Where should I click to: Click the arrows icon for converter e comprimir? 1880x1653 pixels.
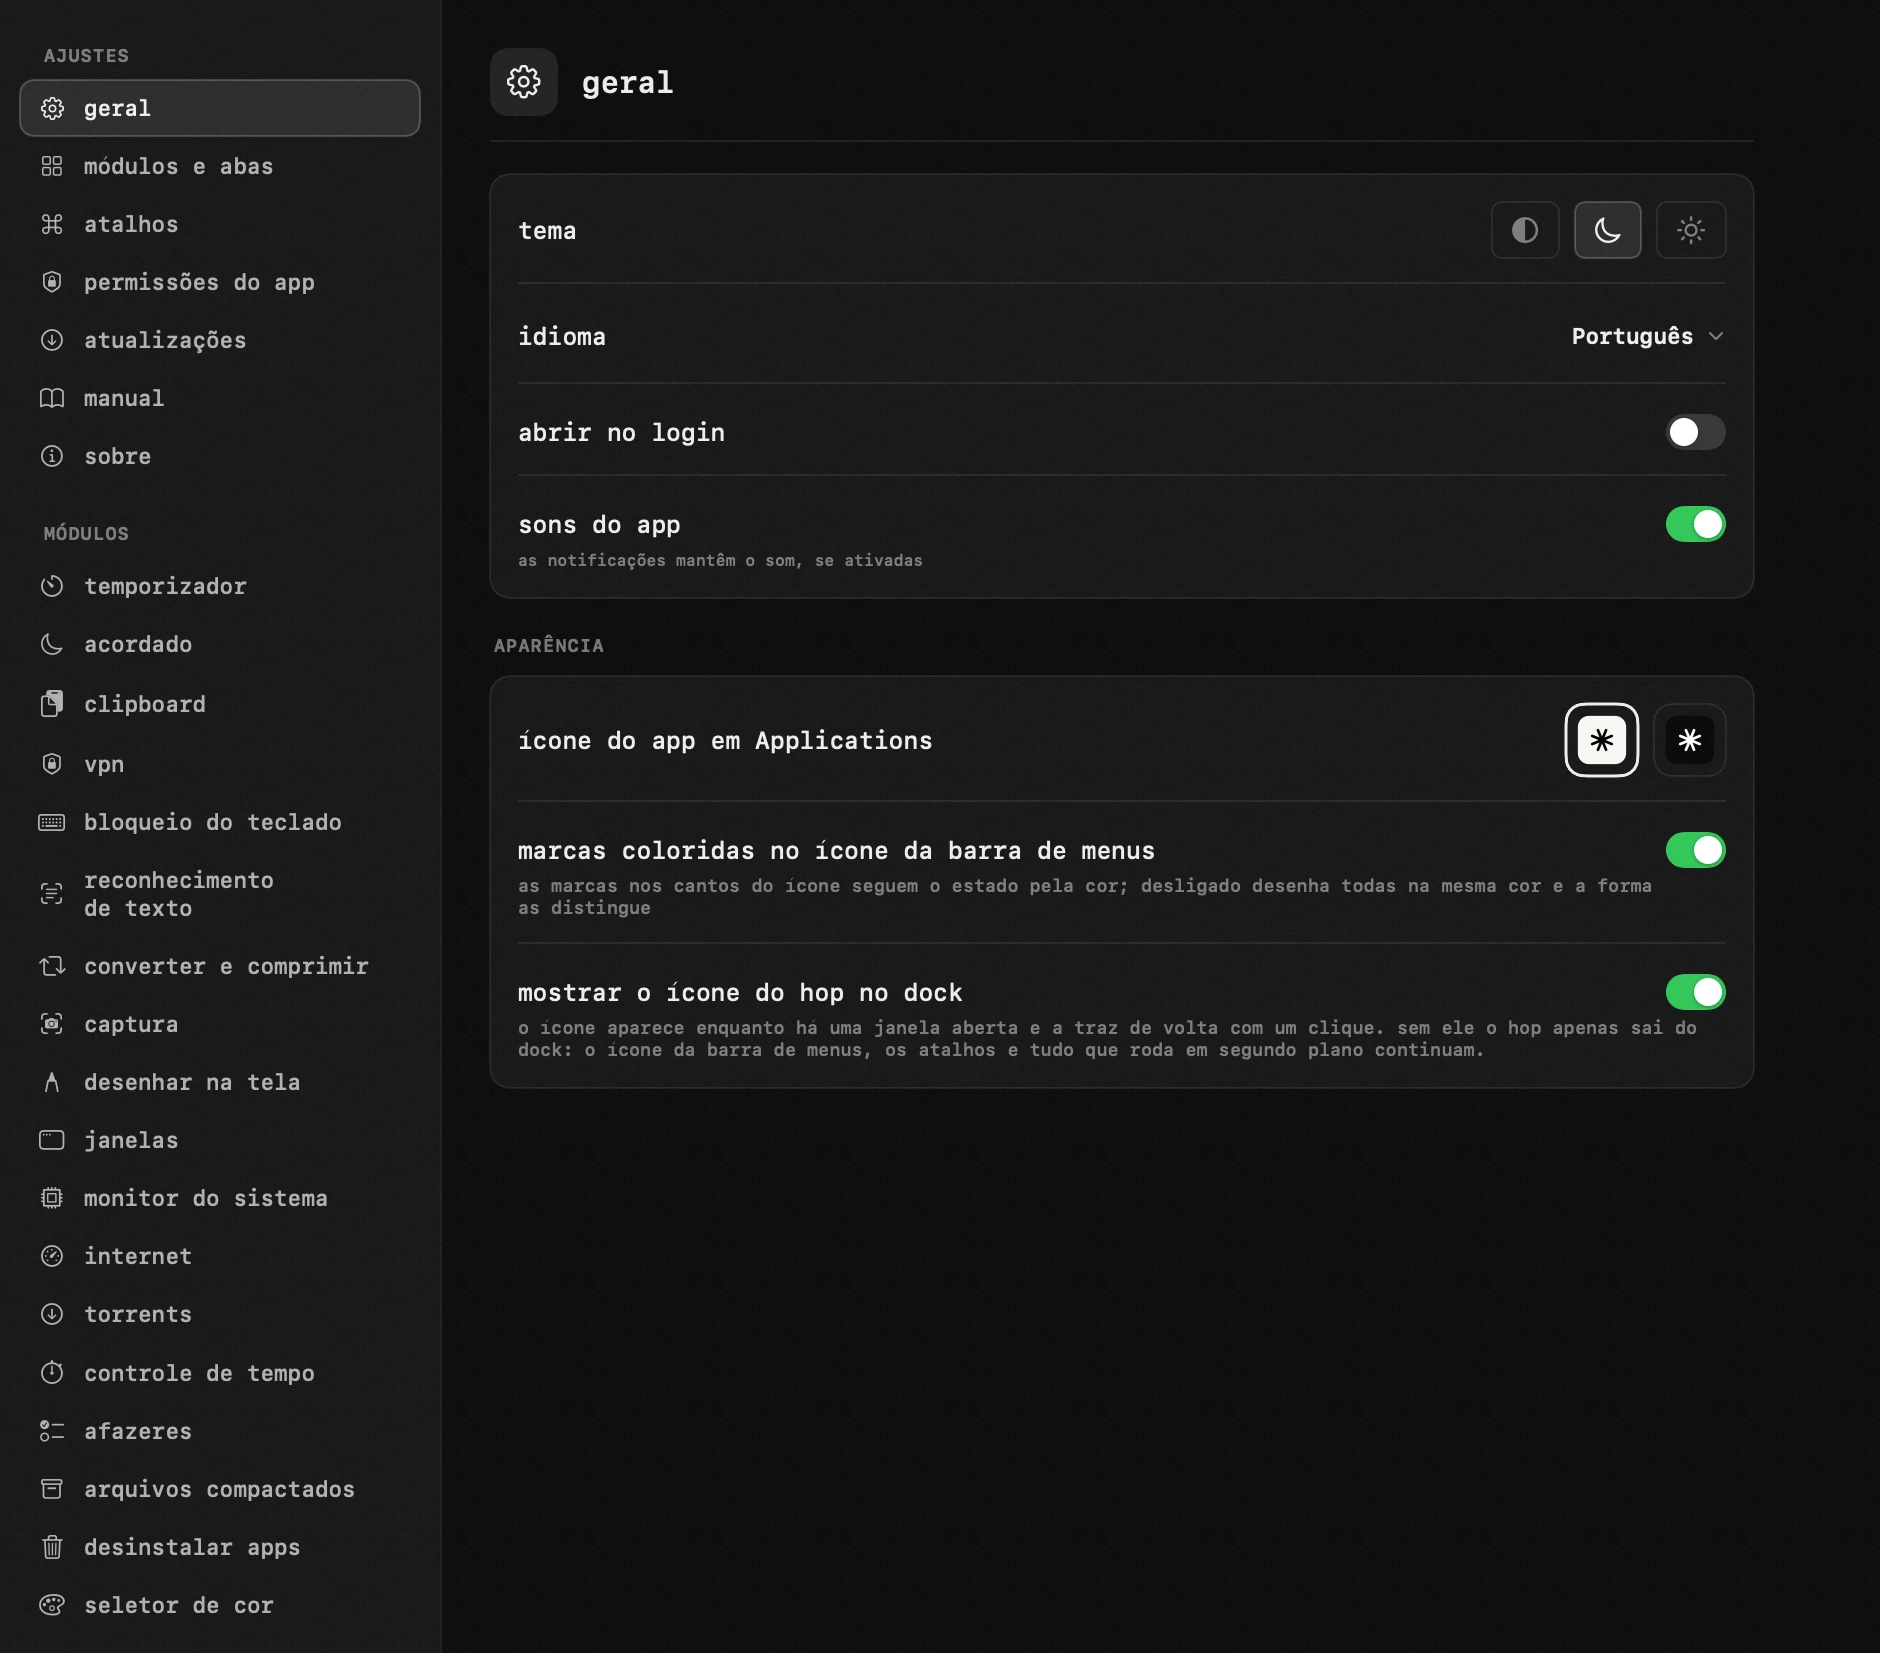(x=52, y=966)
